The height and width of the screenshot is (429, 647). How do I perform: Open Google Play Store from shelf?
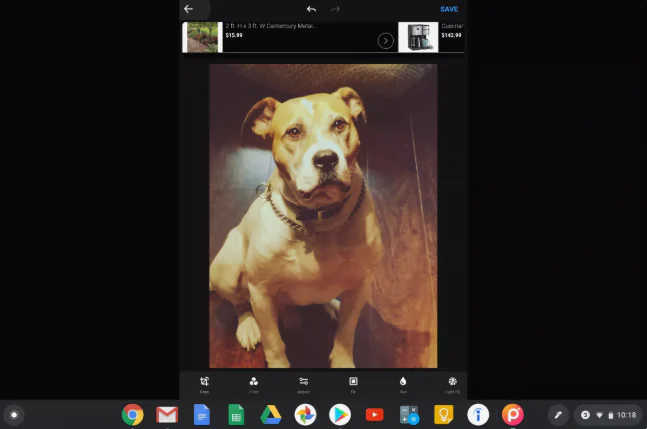pyautogui.click(x=340, y=415)
